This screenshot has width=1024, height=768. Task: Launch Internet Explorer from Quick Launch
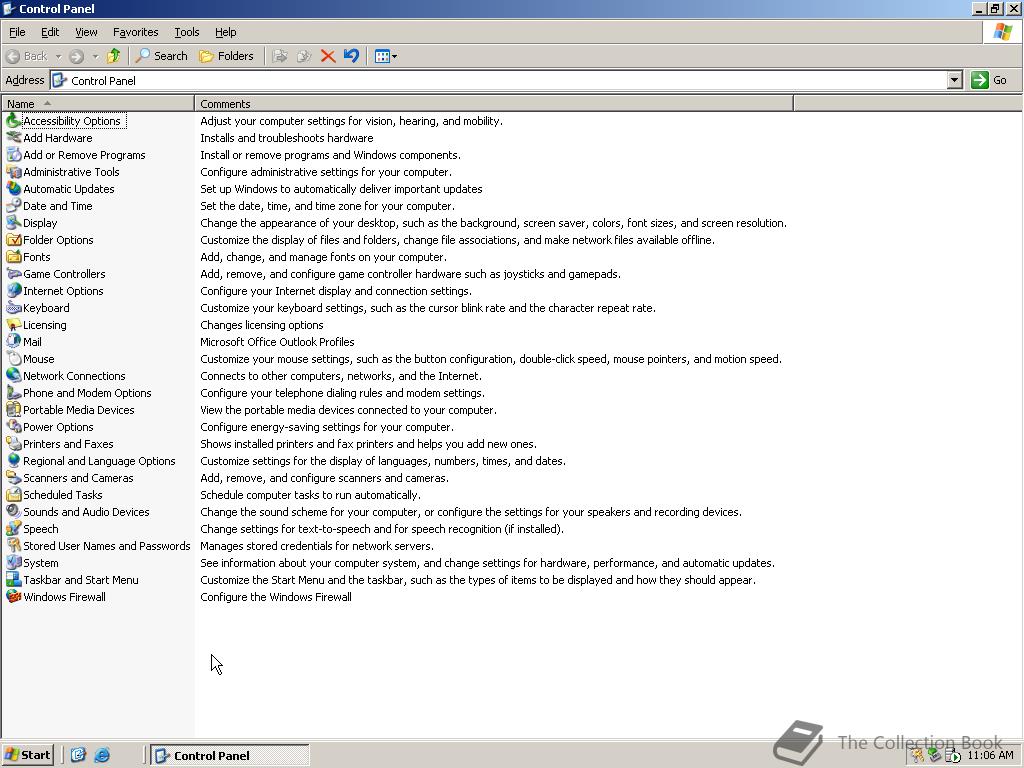[102, 755]
